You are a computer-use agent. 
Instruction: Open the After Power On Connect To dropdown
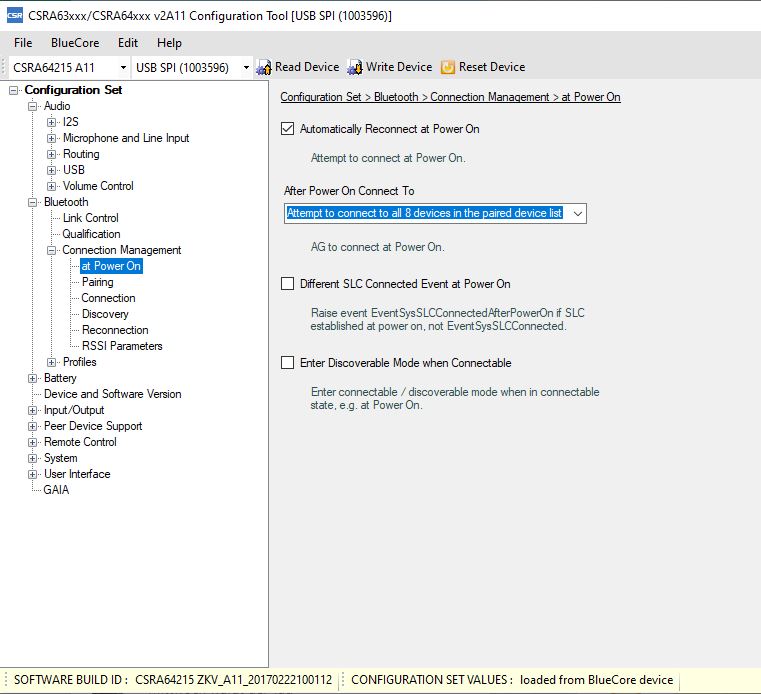(577, 213)
